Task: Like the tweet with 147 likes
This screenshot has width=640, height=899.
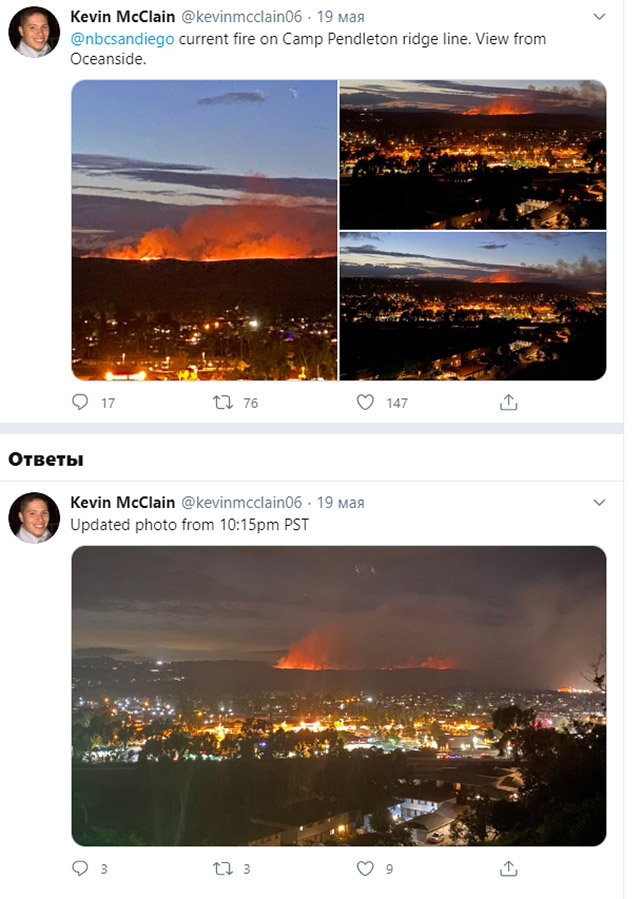Action: click(366, 402)
